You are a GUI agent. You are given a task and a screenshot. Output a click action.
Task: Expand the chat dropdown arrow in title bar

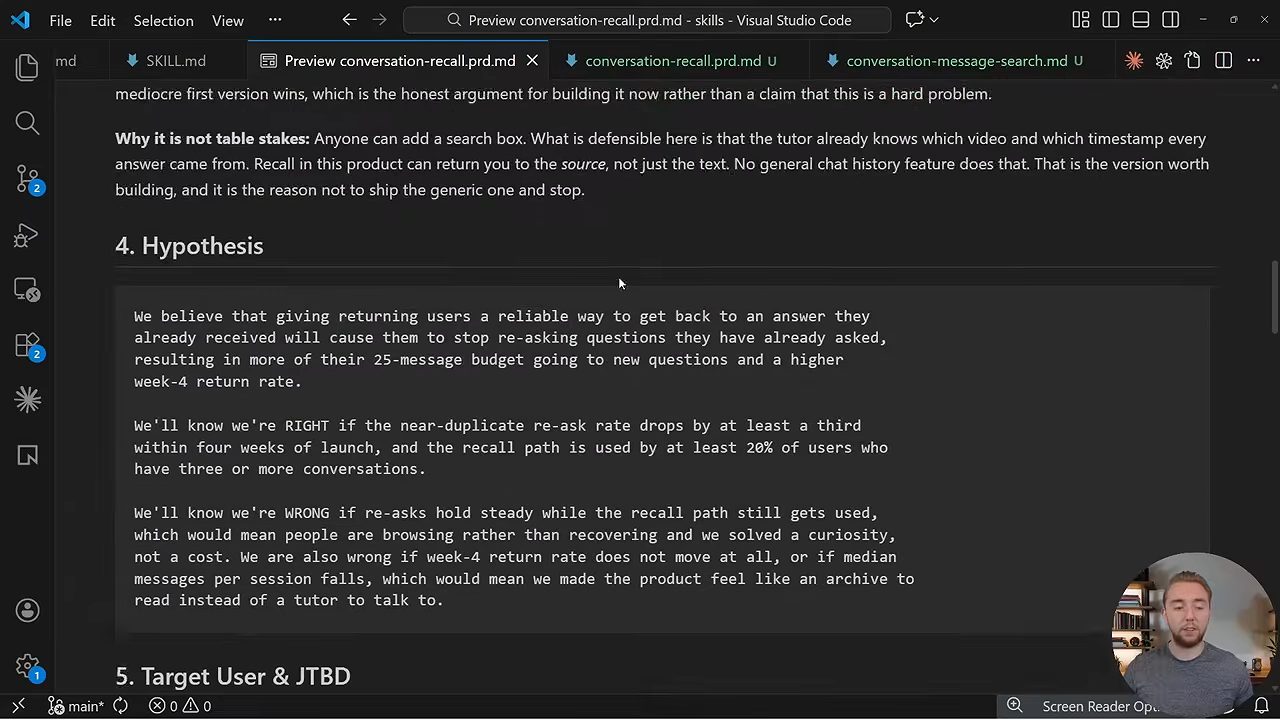(x=934, y=20)
